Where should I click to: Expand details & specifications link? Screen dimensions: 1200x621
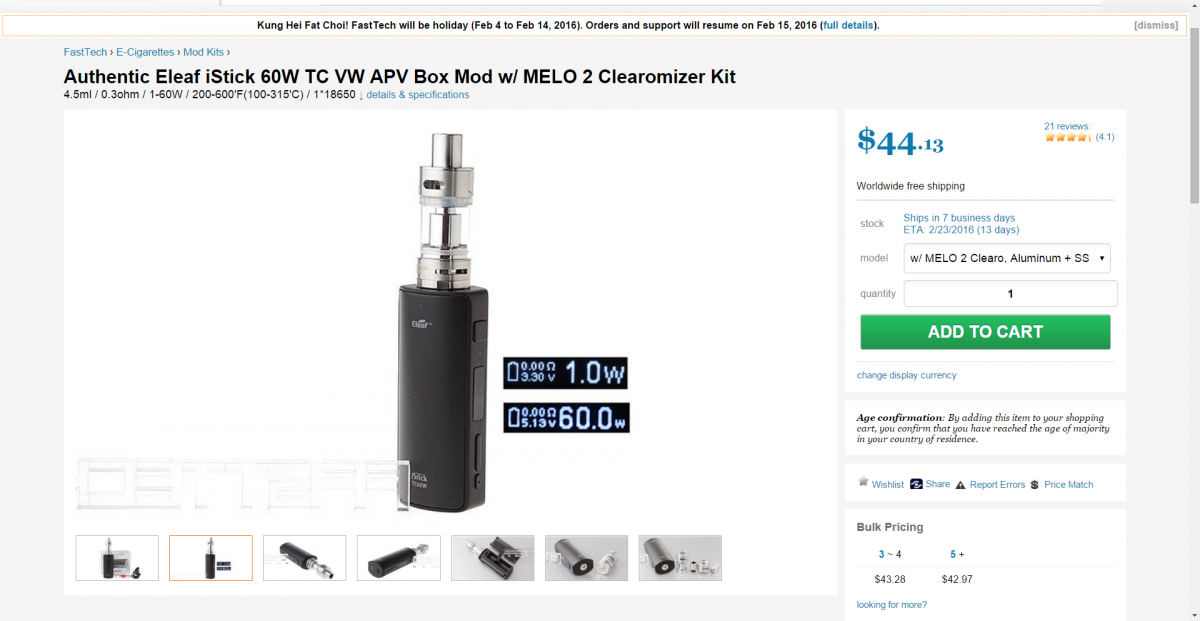click(414, 95)
